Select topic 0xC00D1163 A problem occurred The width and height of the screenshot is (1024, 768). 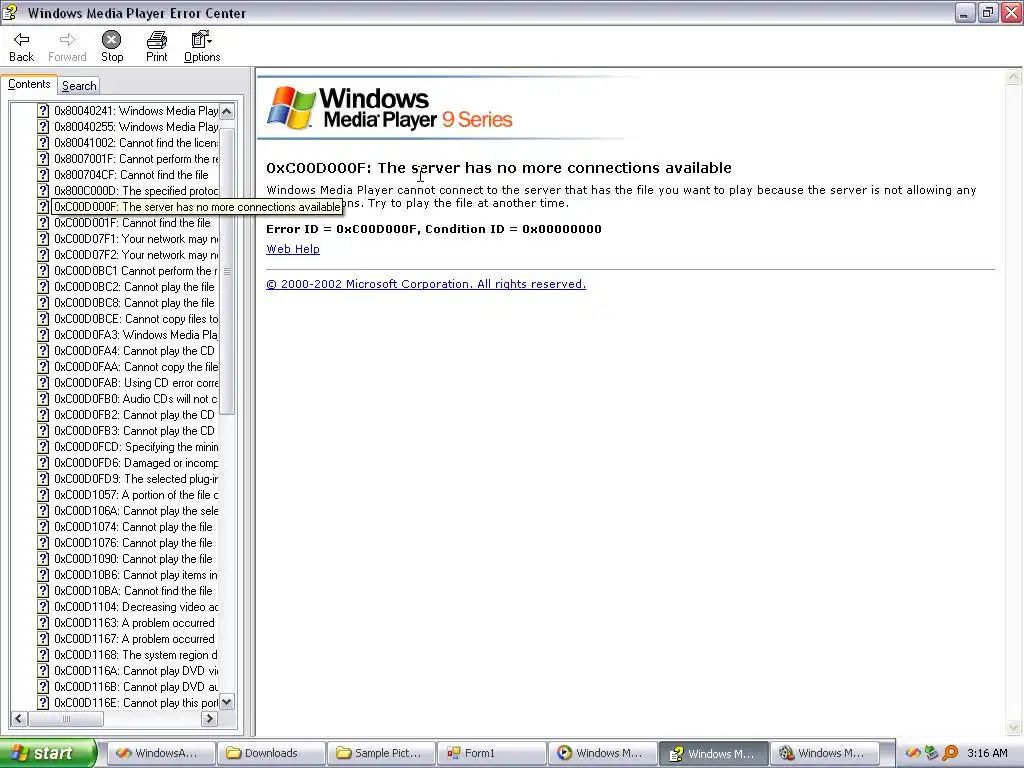pyautogui.click(x=134, y=623)
